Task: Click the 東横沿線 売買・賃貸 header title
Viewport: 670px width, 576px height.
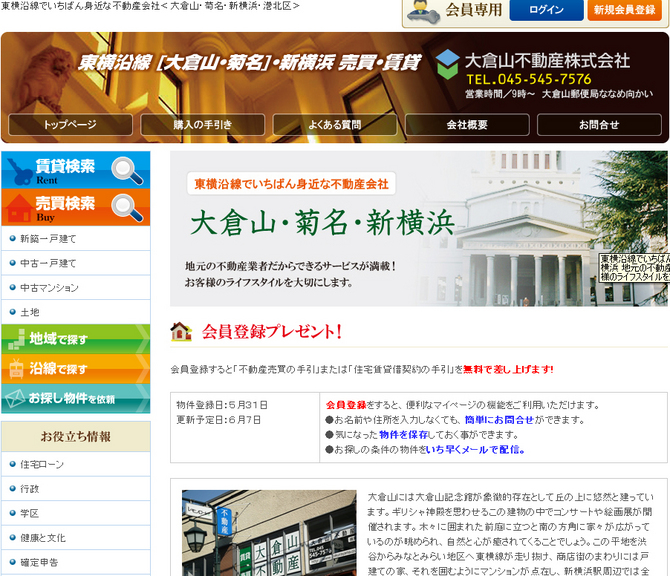Action: tap(249, 63)
